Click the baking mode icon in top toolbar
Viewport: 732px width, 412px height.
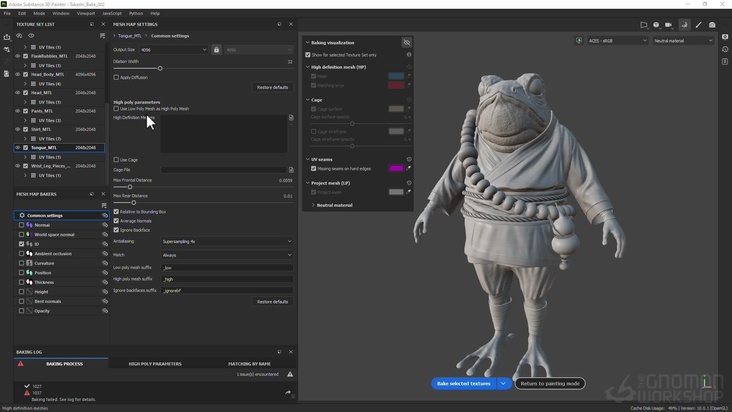pos(684,25)
